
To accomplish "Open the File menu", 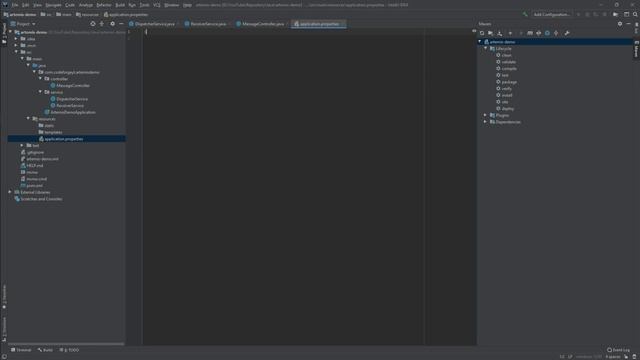I will pos(15,5).
